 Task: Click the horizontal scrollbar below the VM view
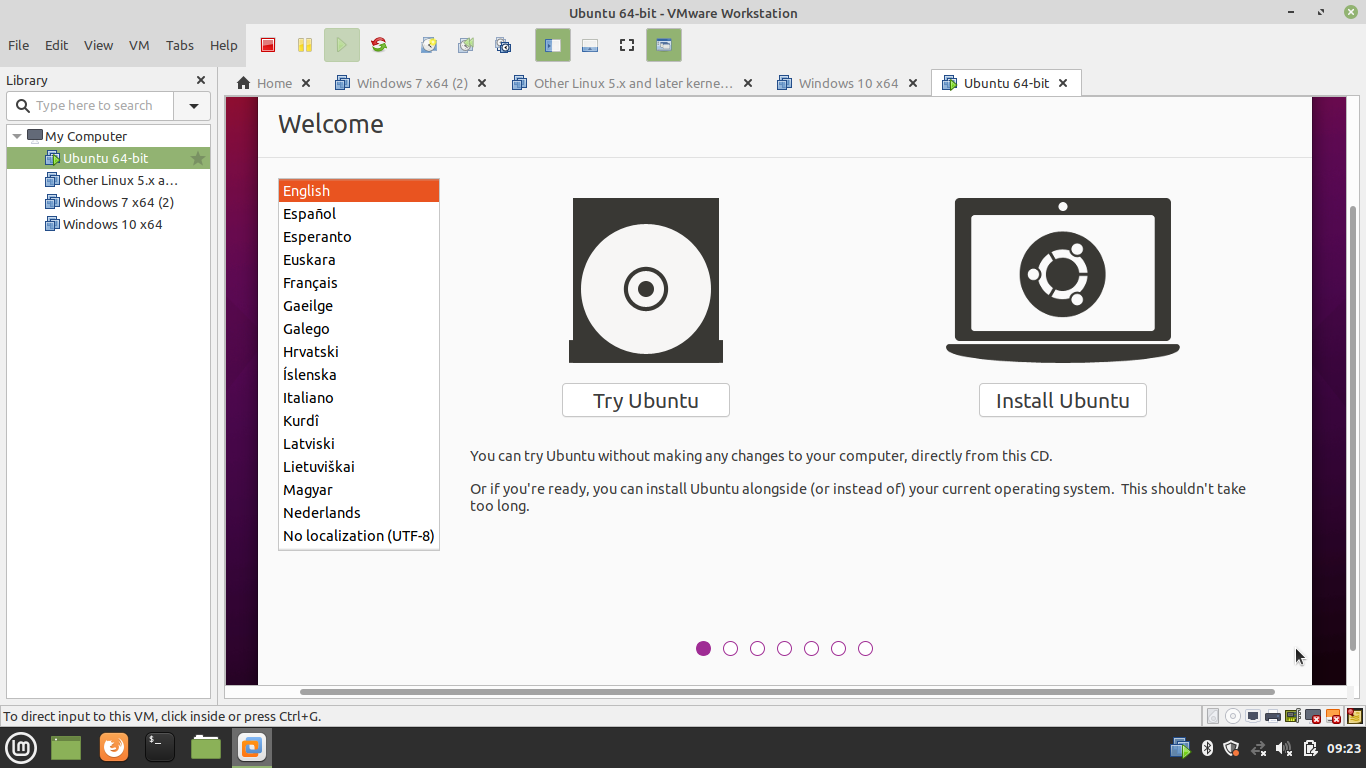pos(787,692)
